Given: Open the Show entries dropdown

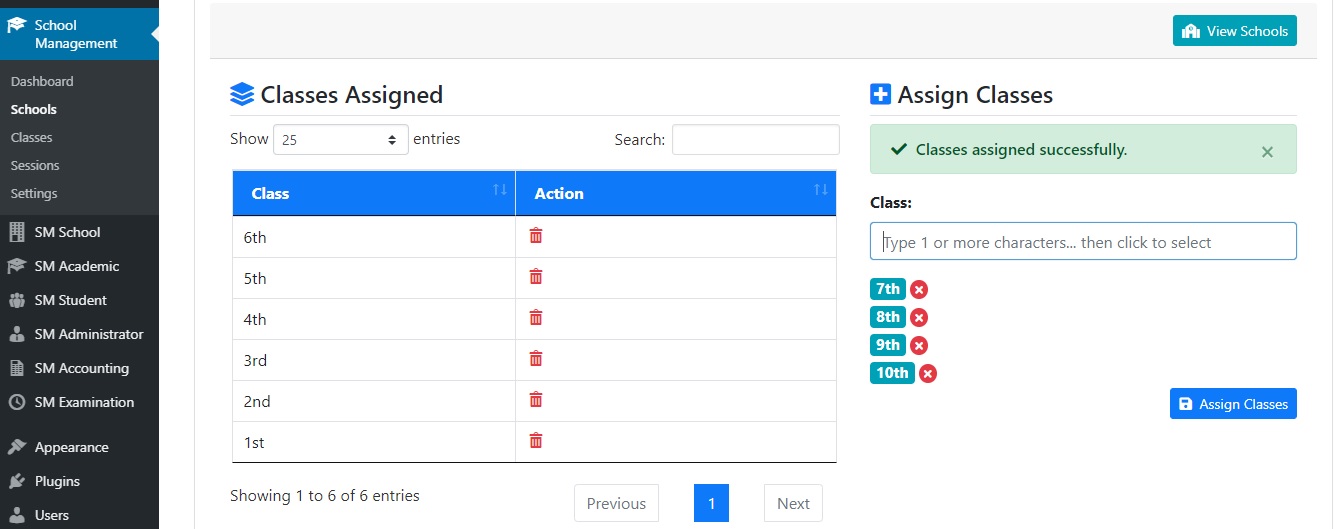Looking at the screenshot, I should 341,140.
